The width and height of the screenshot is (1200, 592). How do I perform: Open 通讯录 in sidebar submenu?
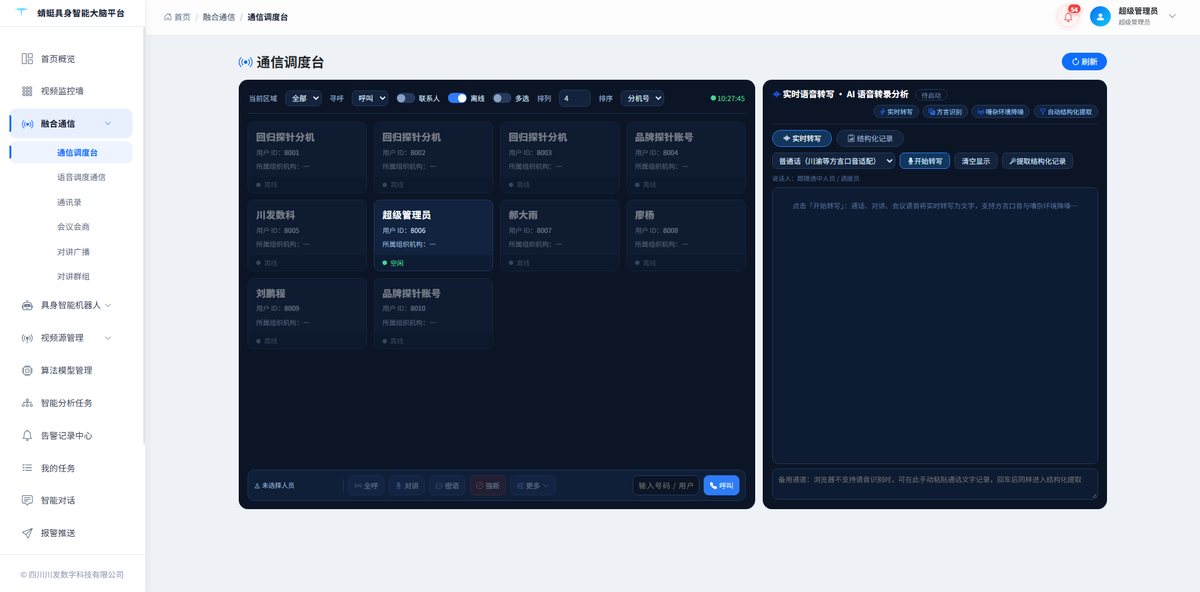(69, 202)
